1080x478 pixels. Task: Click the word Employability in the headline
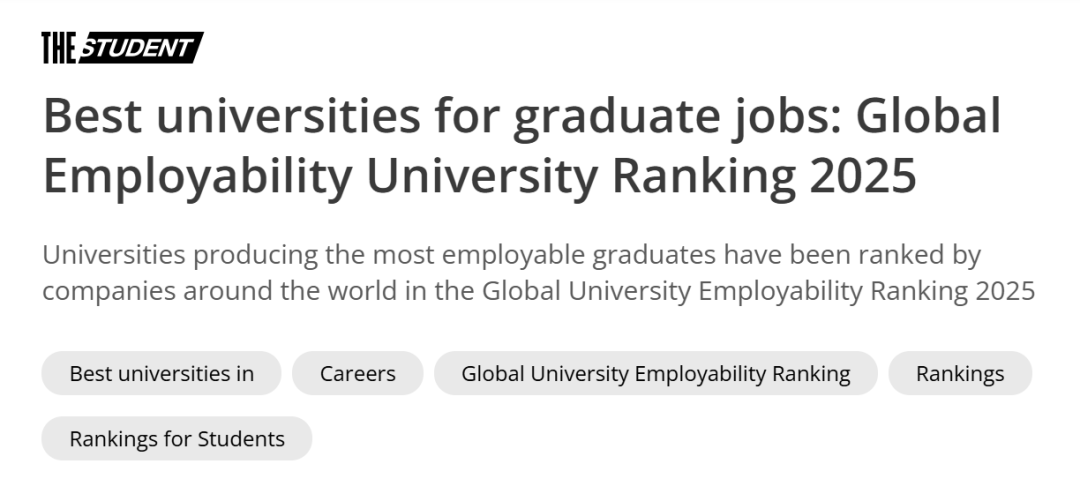[x=198, y=178]
